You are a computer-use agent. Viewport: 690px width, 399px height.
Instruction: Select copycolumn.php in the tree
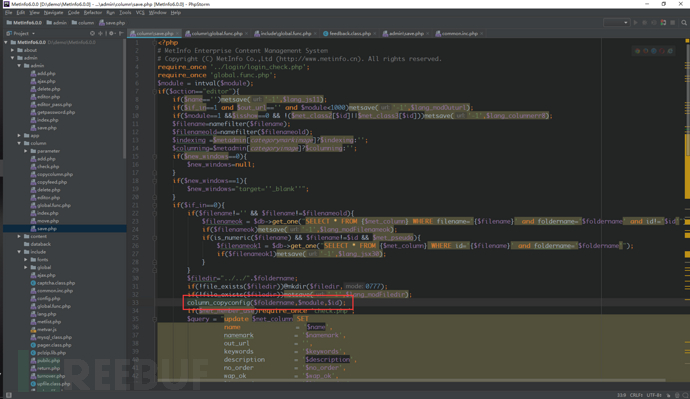pos(51,174)
